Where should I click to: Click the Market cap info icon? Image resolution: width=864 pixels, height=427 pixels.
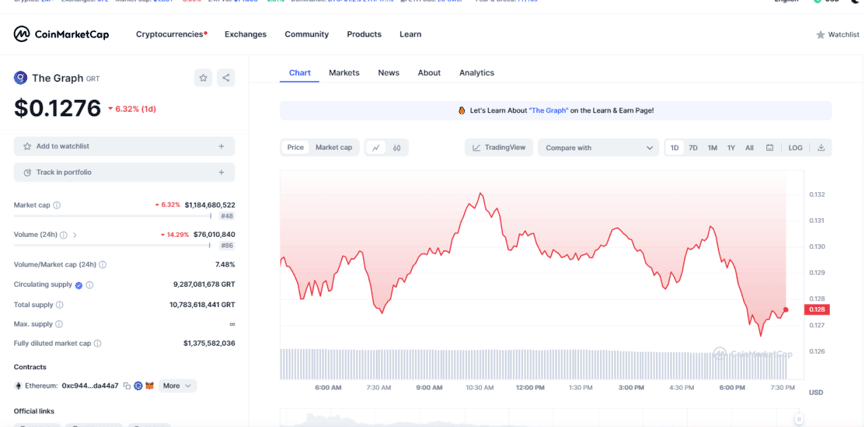(x=56, y=205)
